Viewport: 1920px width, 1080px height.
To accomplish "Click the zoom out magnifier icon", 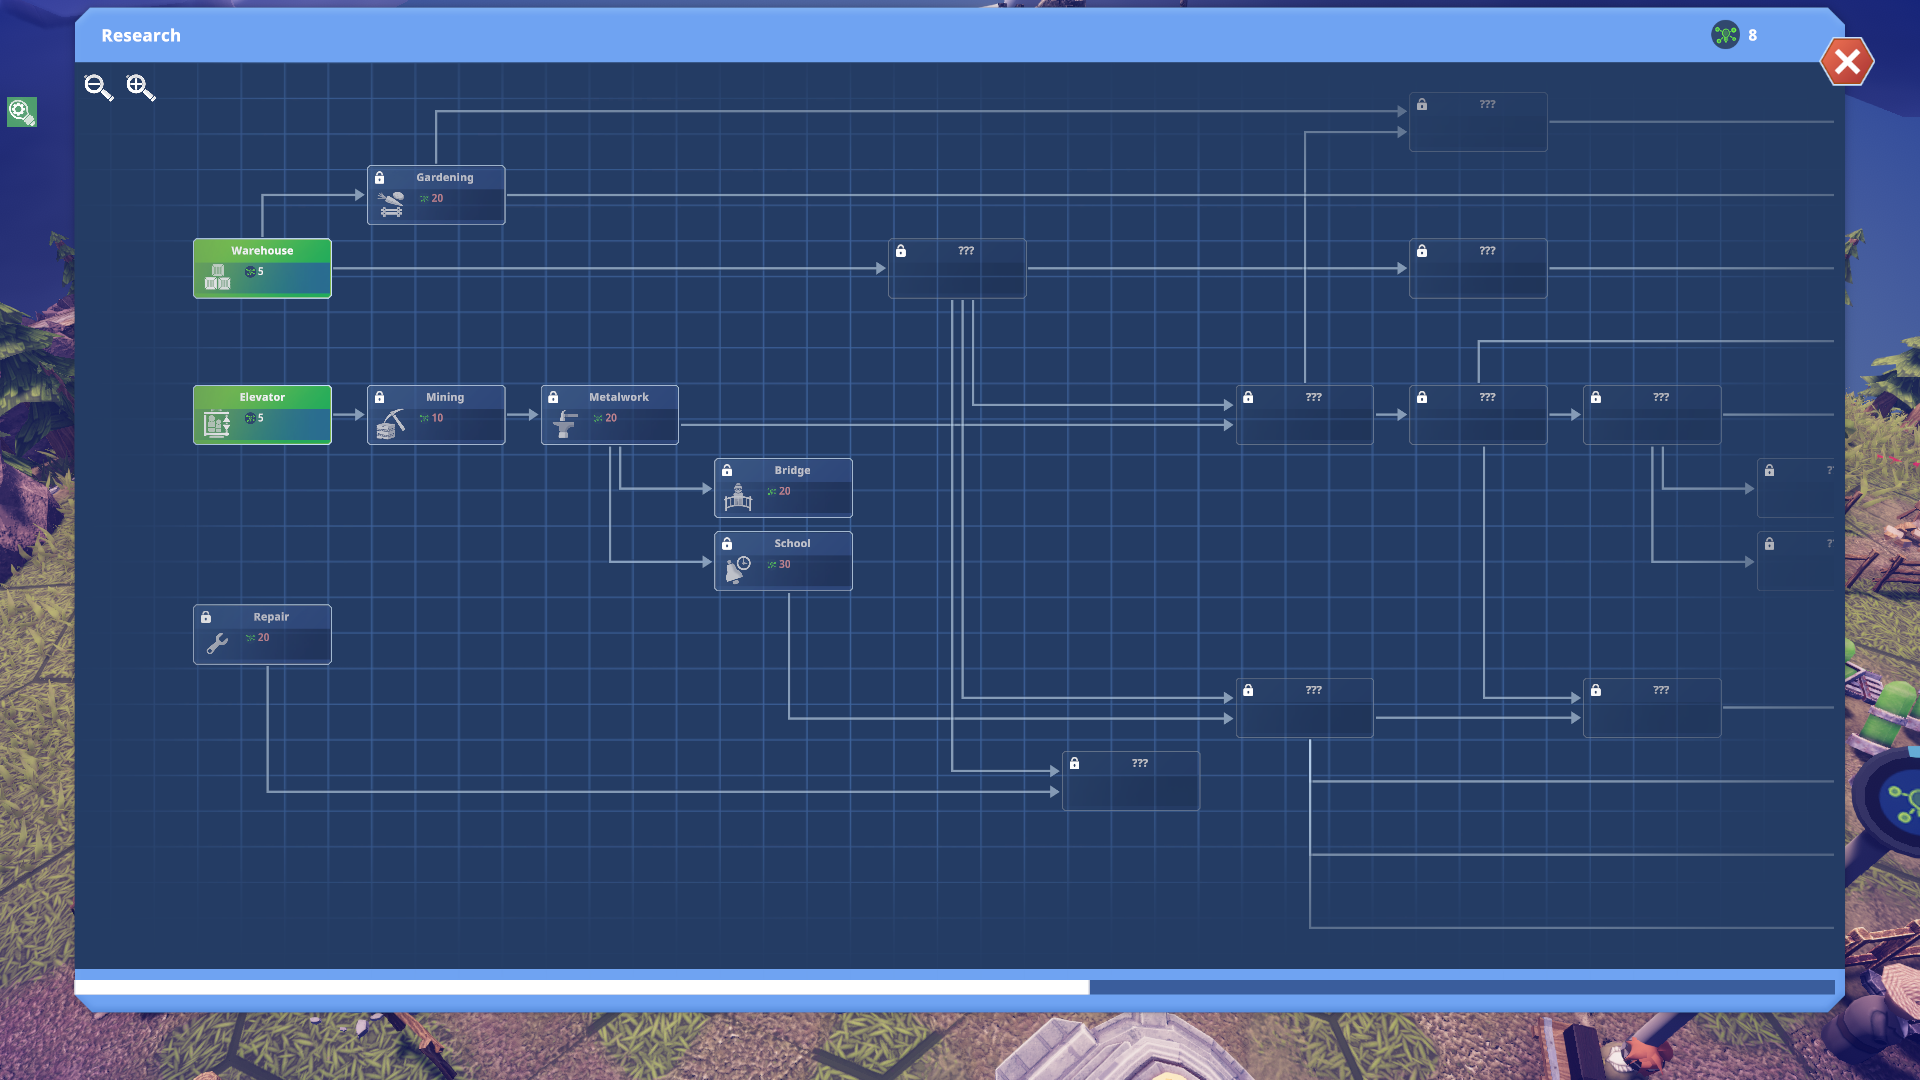I will [98, 88].
